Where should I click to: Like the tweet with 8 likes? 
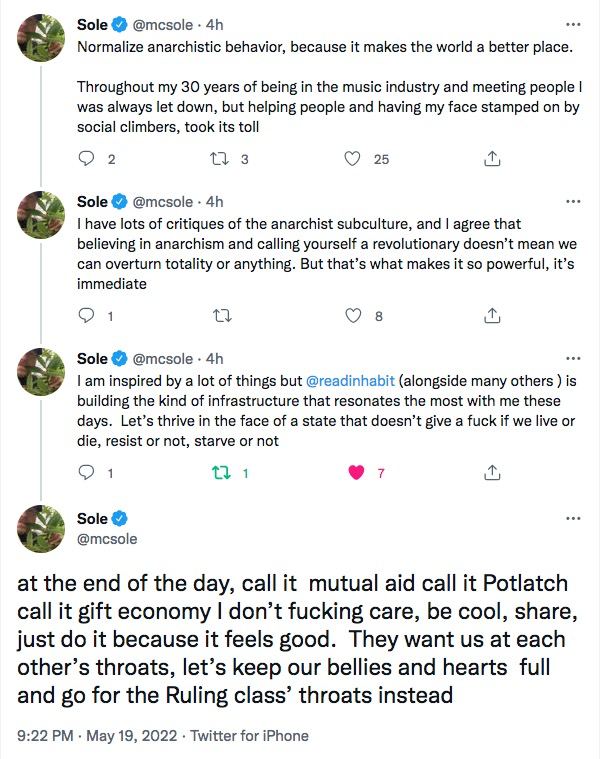click(352, 316)
